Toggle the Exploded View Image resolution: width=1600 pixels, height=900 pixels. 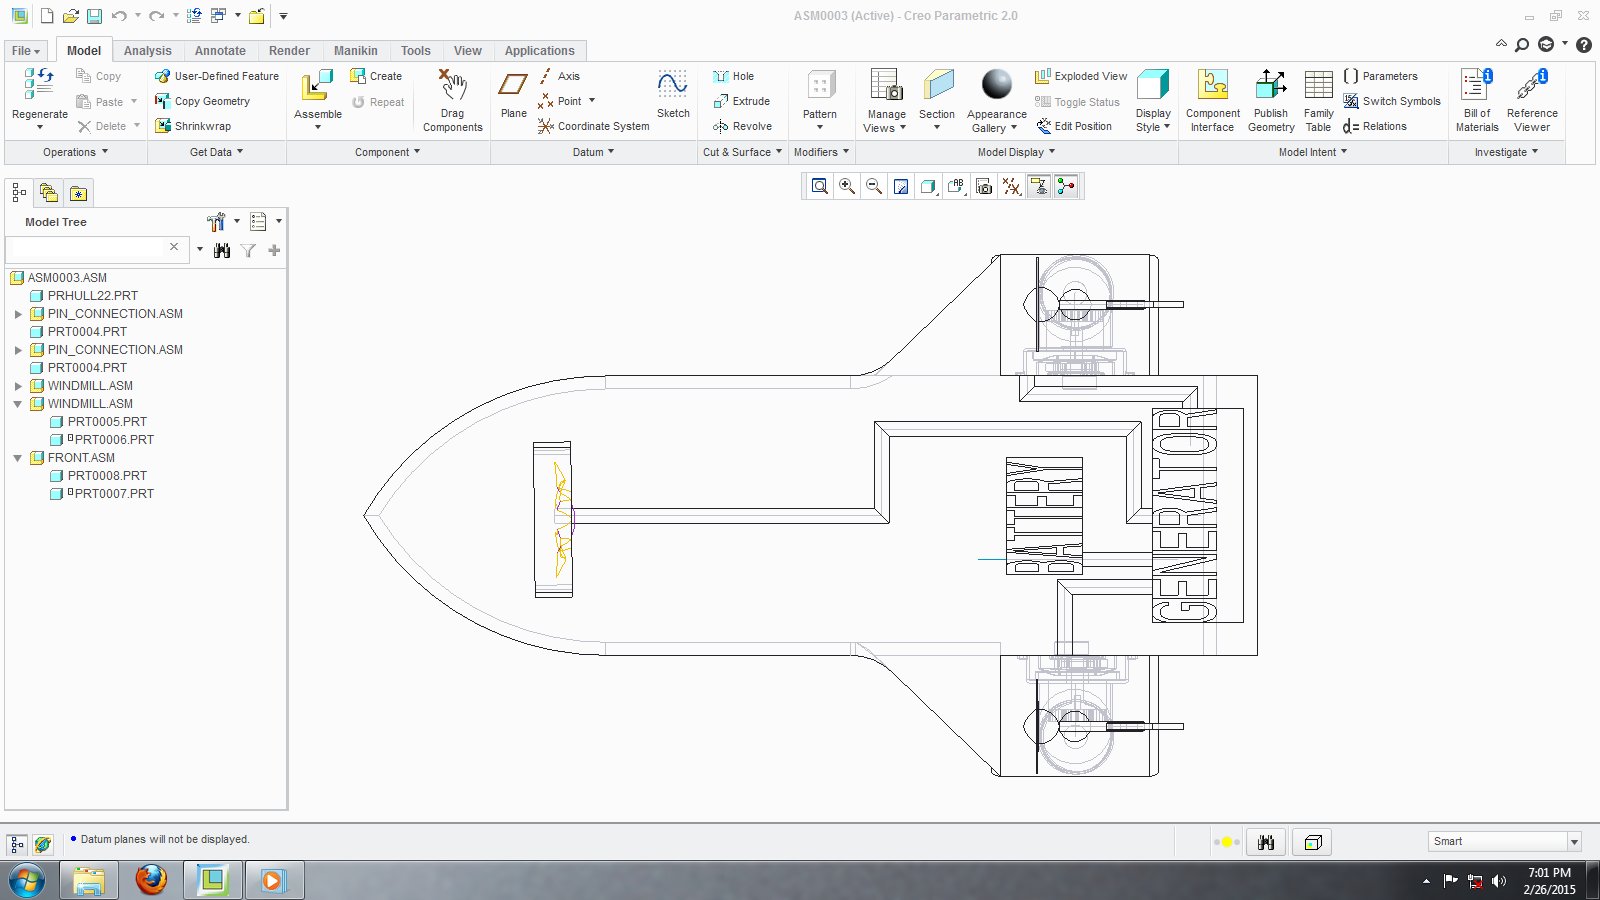point(1081,76)
